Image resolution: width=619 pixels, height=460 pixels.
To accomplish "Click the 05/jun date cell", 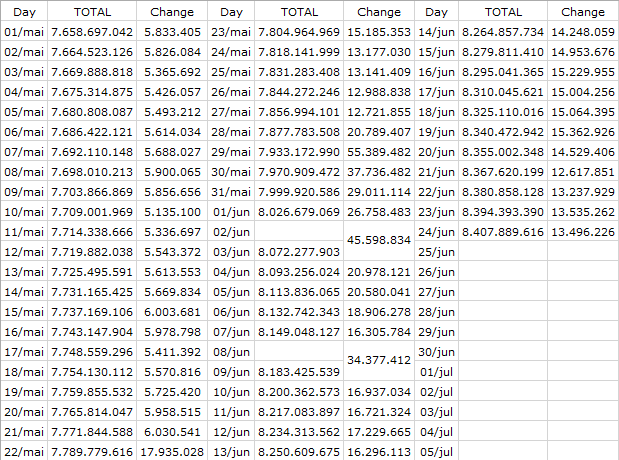I will coord(231,292).
